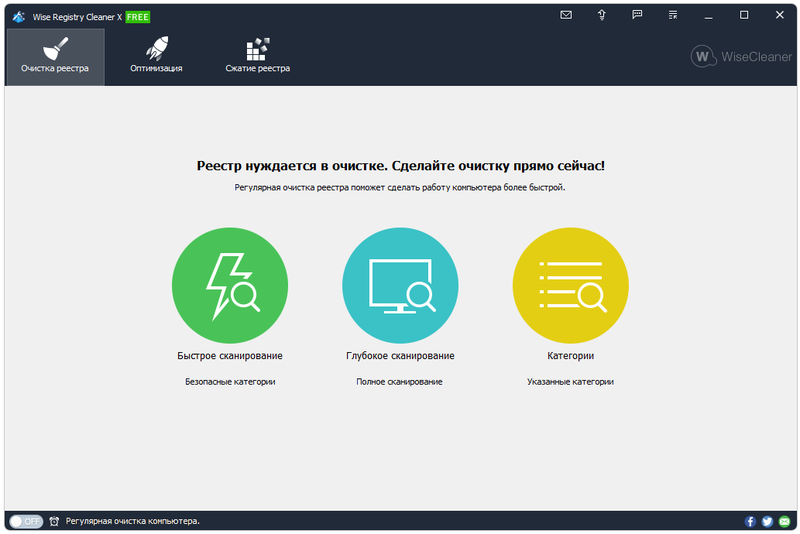Image resolution: width=800 pixels, height=534 pixels.
Task: Open the feedback speech bubble icon
Action: [x=637, y=15]
